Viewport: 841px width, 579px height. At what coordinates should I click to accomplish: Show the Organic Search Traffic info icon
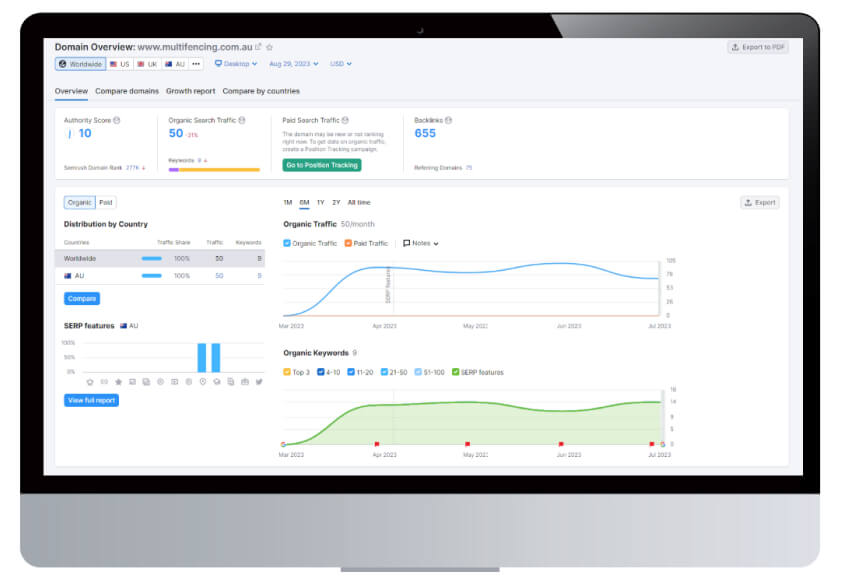click(x=242, y=120)
